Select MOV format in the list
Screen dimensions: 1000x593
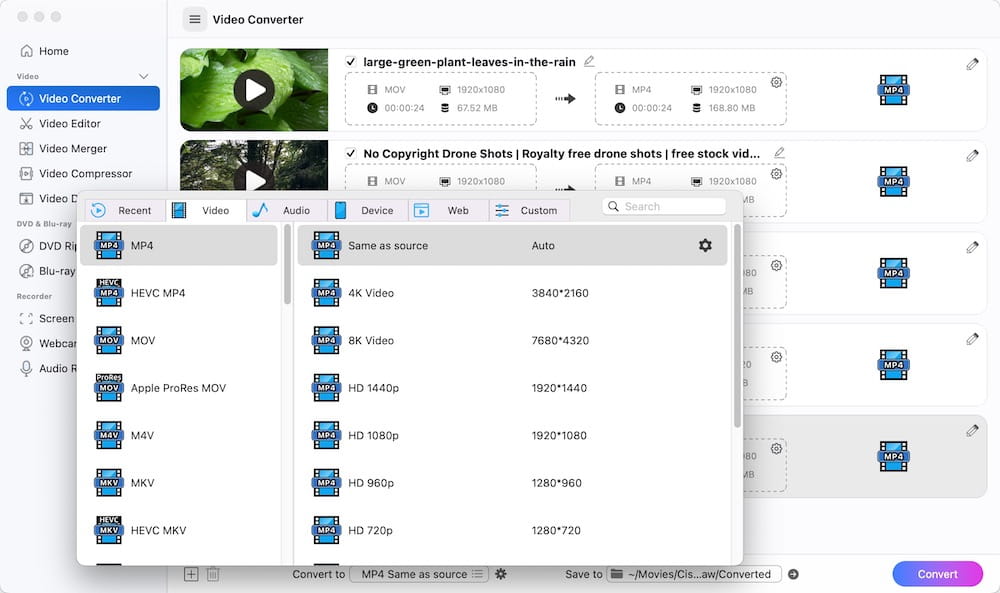point(179,340)
